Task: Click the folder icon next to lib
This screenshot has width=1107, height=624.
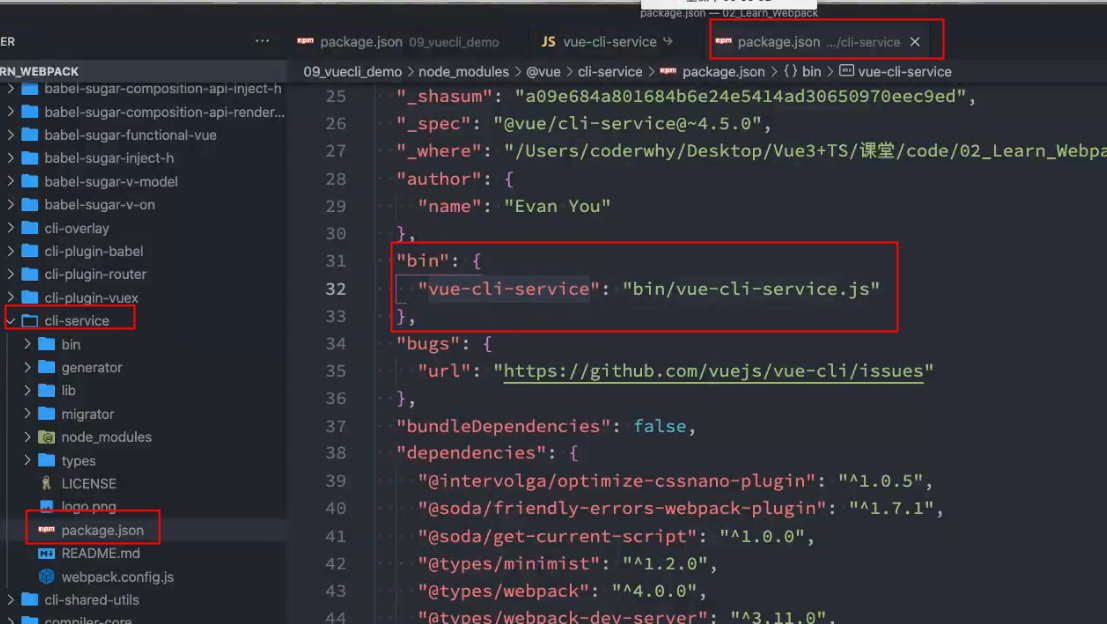Action: (x=47, y=390)
